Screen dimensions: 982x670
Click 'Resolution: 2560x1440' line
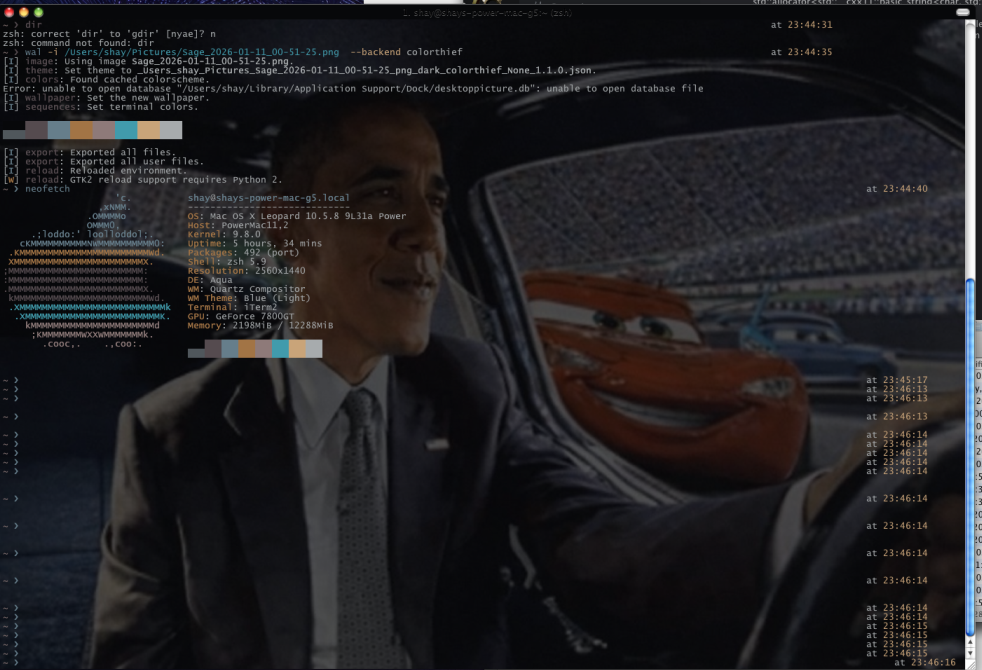click(x=247, y=271)
